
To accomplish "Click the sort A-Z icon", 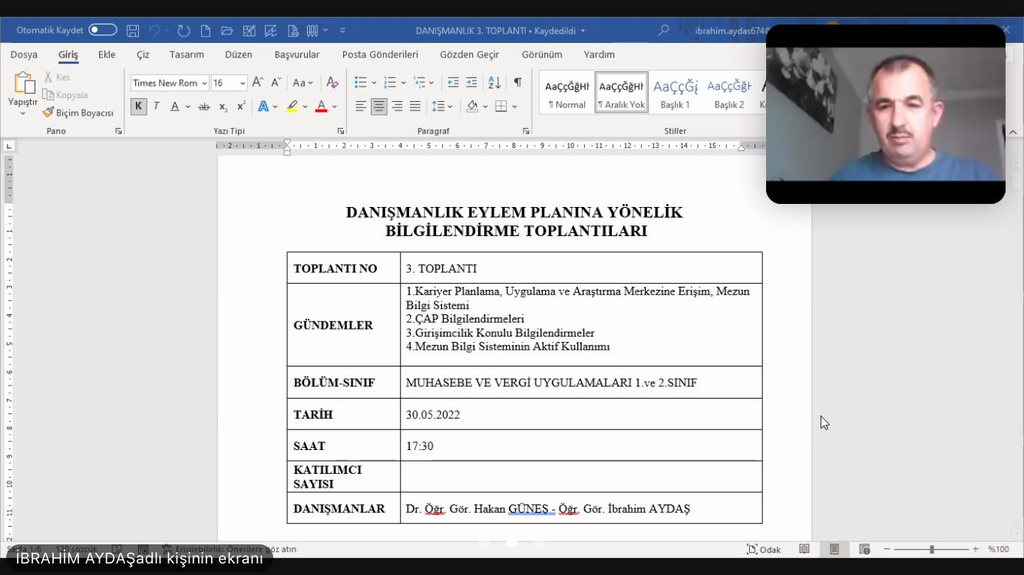I will pyautogui.click(x=494, y=82).
